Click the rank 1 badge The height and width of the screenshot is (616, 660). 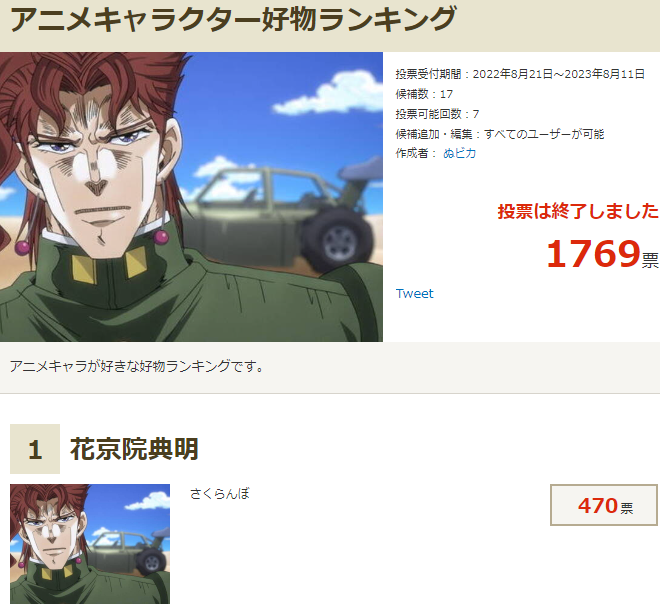pyautogui.click(x=35, y=449)
